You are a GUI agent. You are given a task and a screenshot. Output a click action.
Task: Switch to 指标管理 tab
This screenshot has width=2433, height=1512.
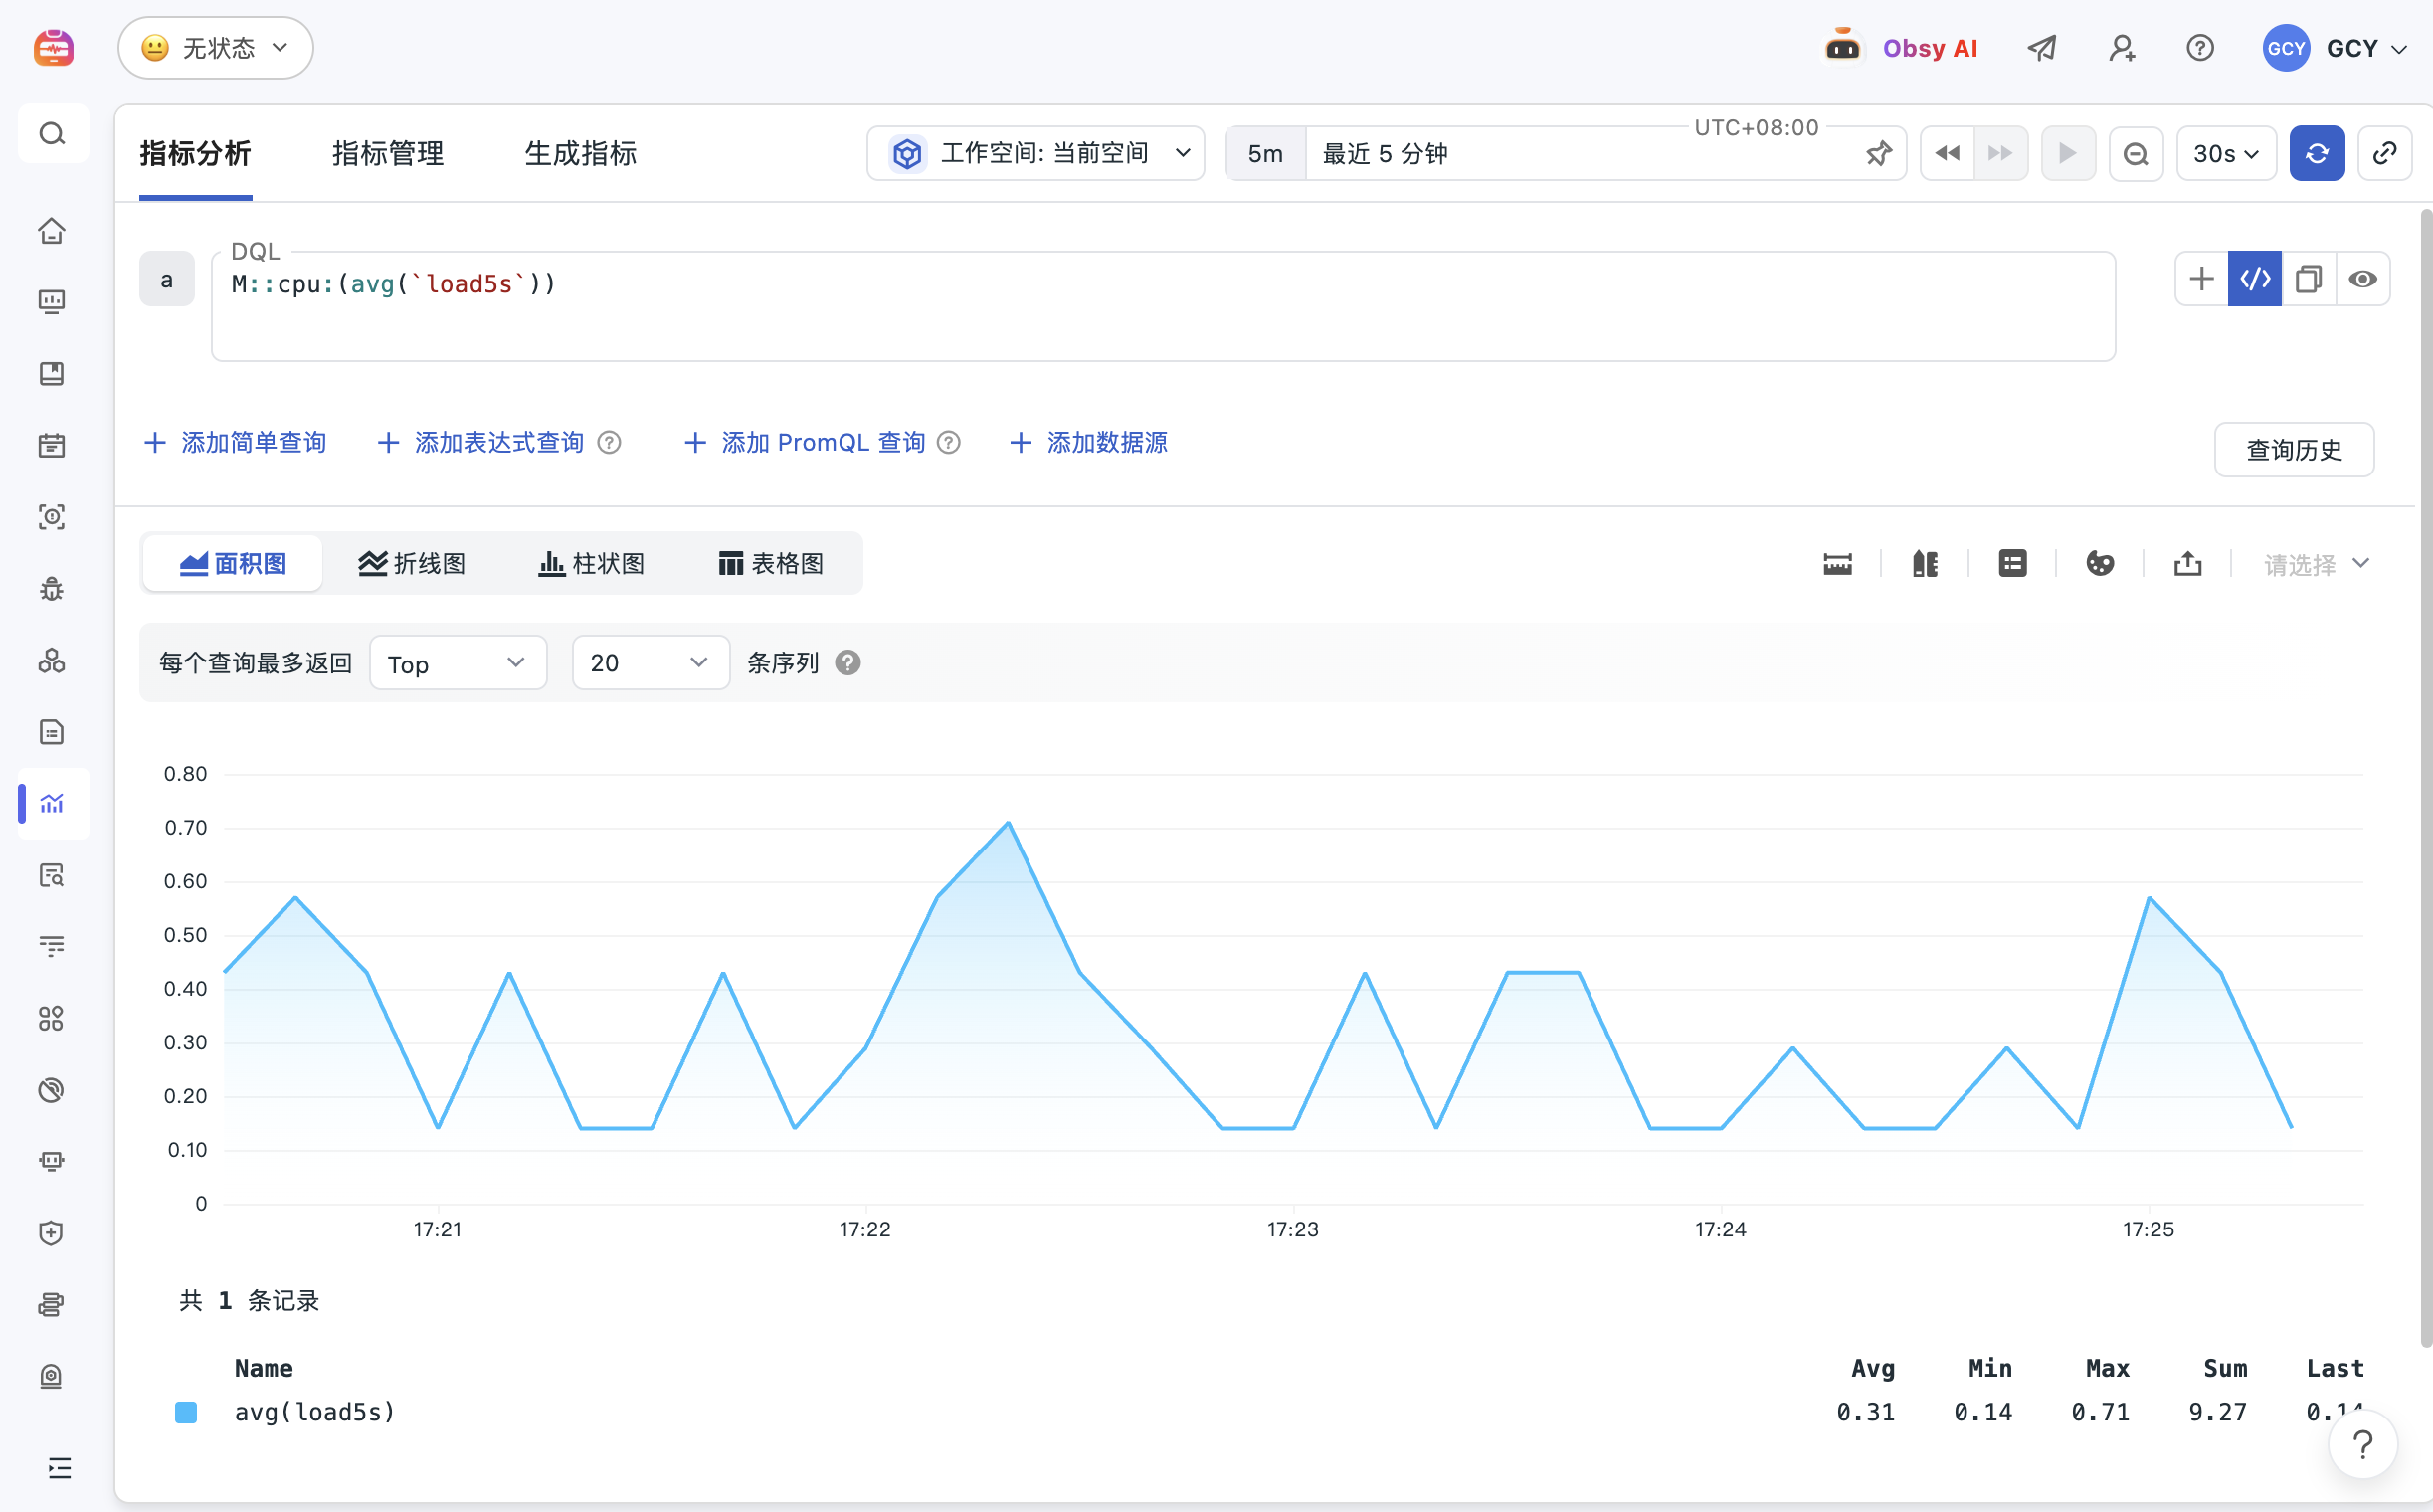[388, 153]
